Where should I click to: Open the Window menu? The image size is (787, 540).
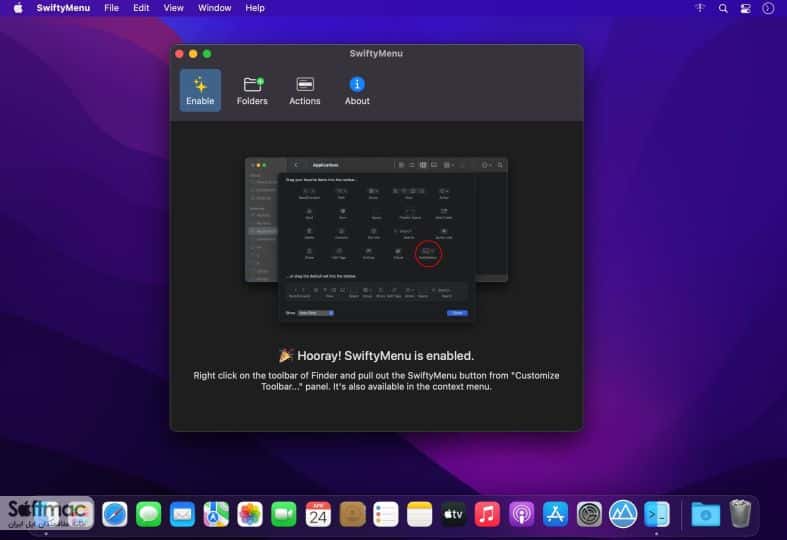point(214,8)
